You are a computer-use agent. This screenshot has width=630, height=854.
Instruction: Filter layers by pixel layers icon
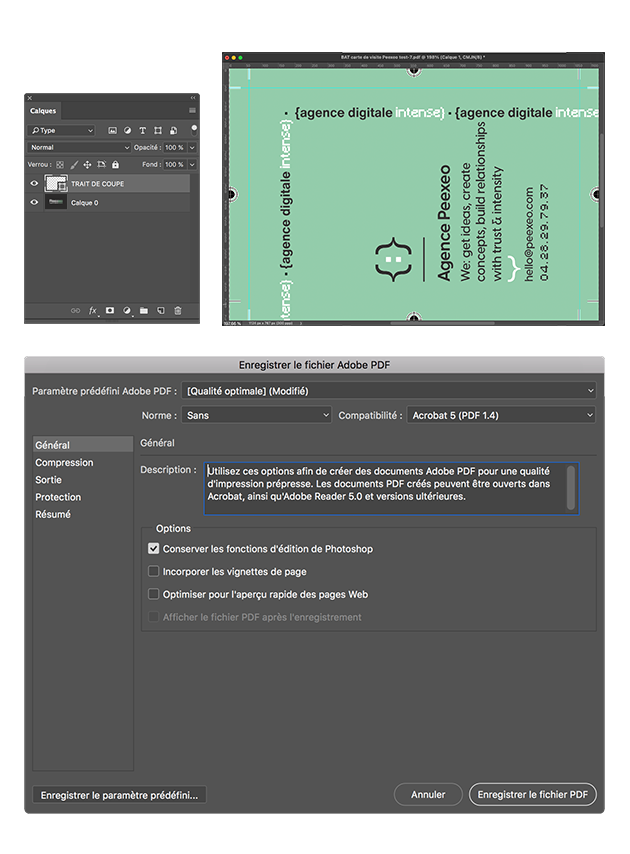[112, 131]
